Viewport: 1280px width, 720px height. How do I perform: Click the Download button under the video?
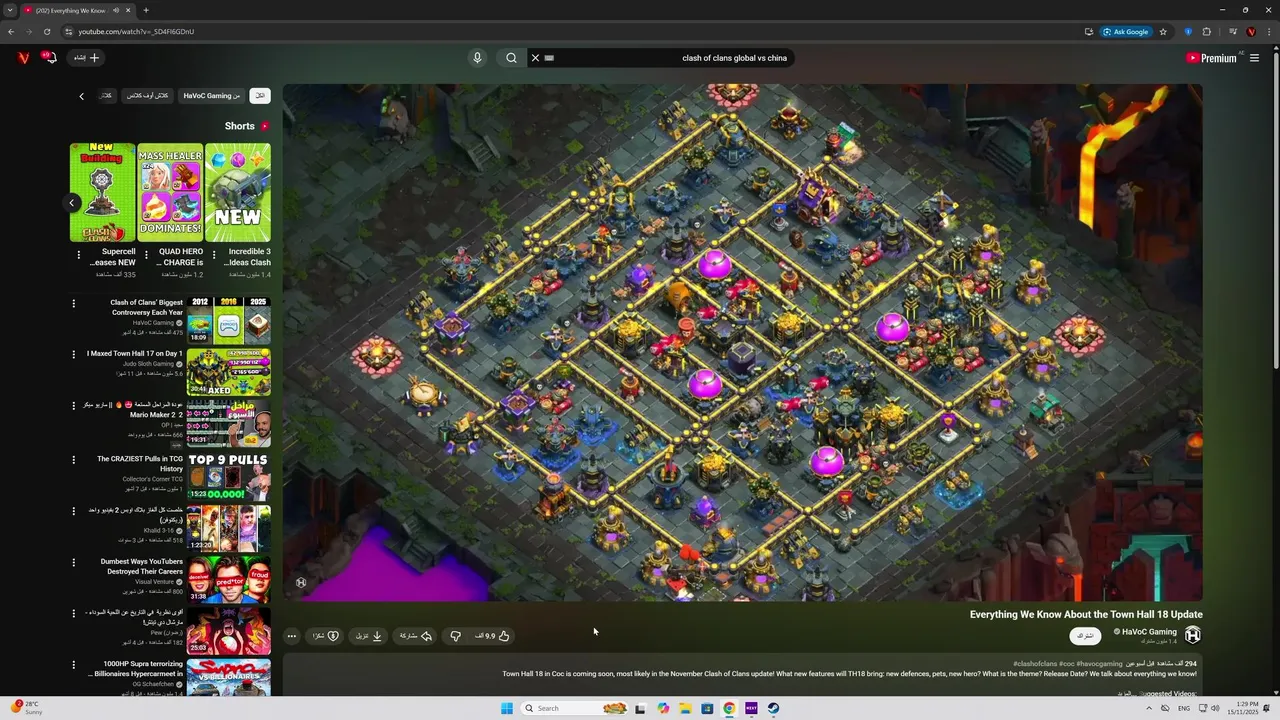coord(370,636)
